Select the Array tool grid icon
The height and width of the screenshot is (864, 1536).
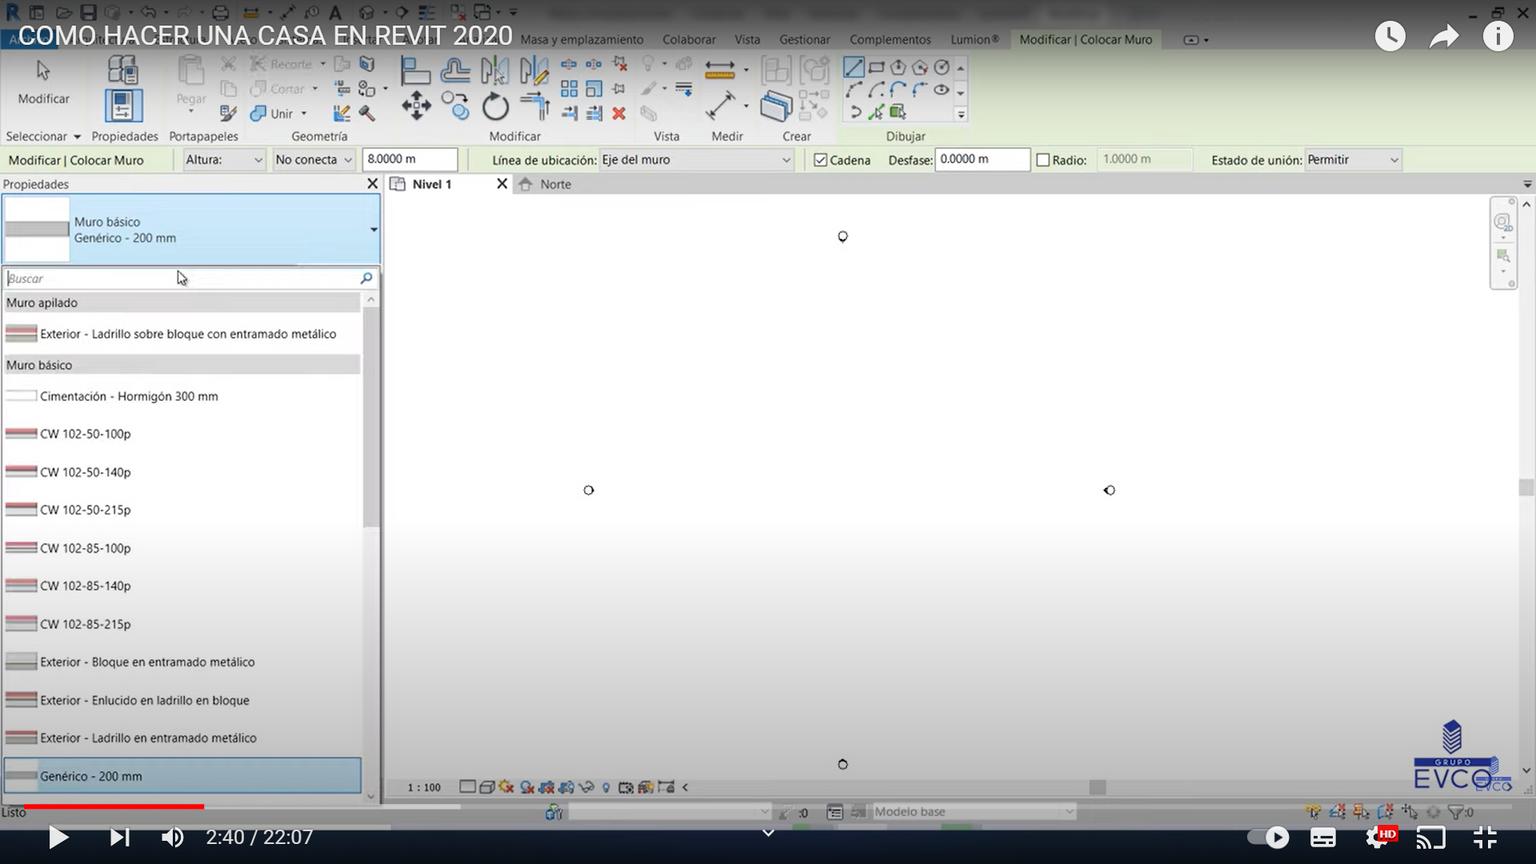coord(569,89)
